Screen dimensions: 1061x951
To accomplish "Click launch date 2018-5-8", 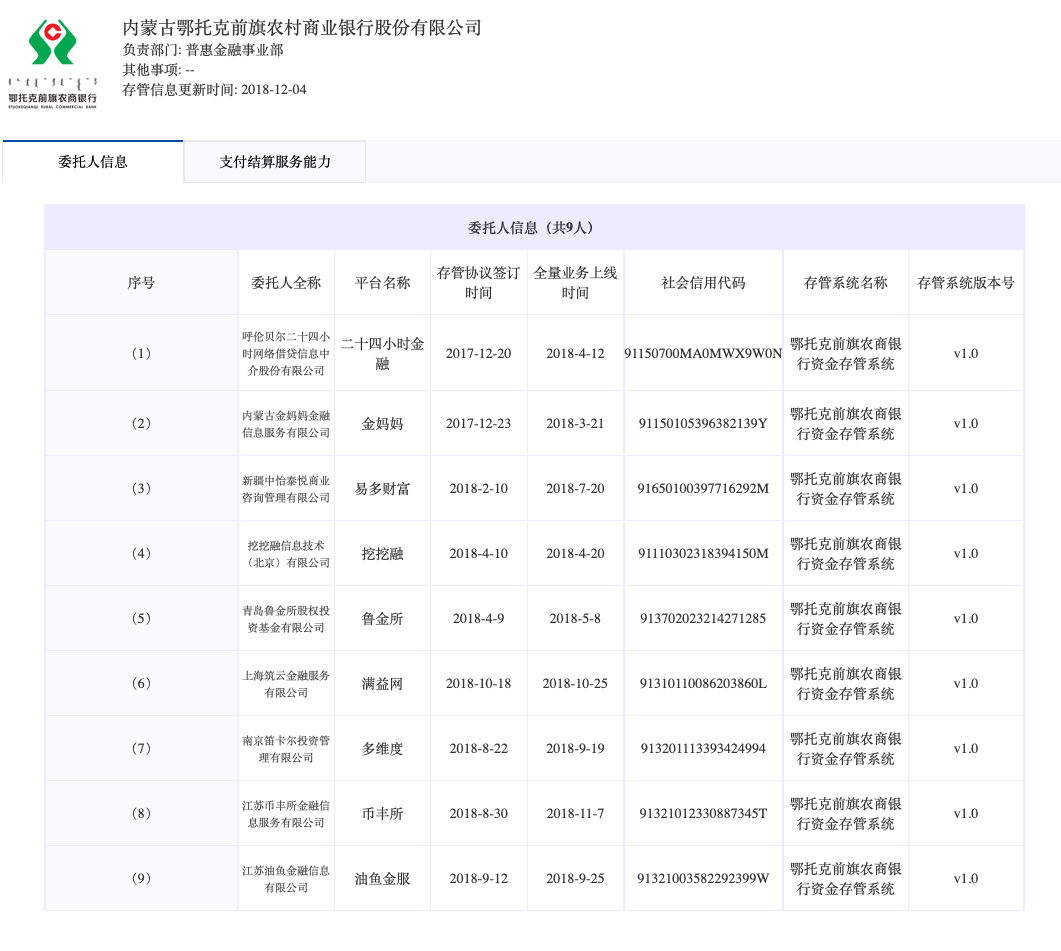I will click(x=575, y=619).
